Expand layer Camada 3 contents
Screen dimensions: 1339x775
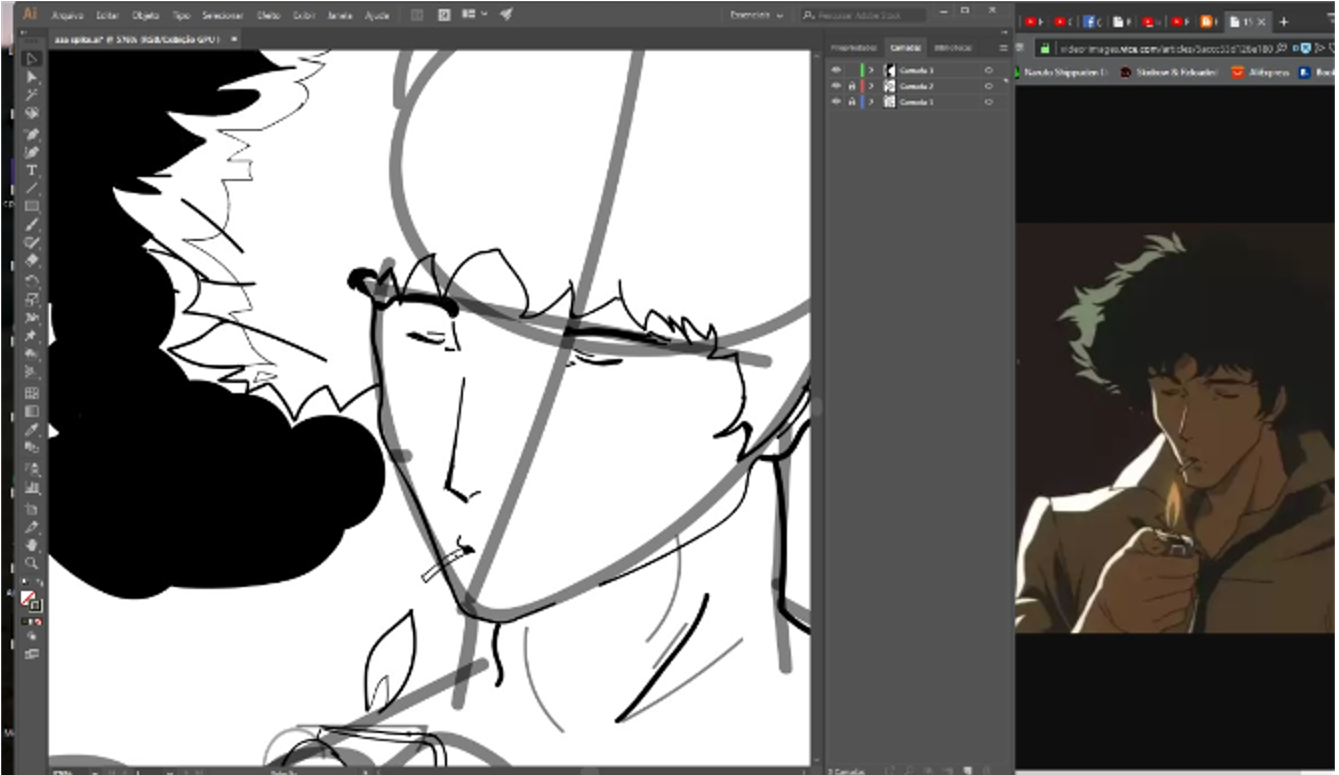tap(871, 71)
